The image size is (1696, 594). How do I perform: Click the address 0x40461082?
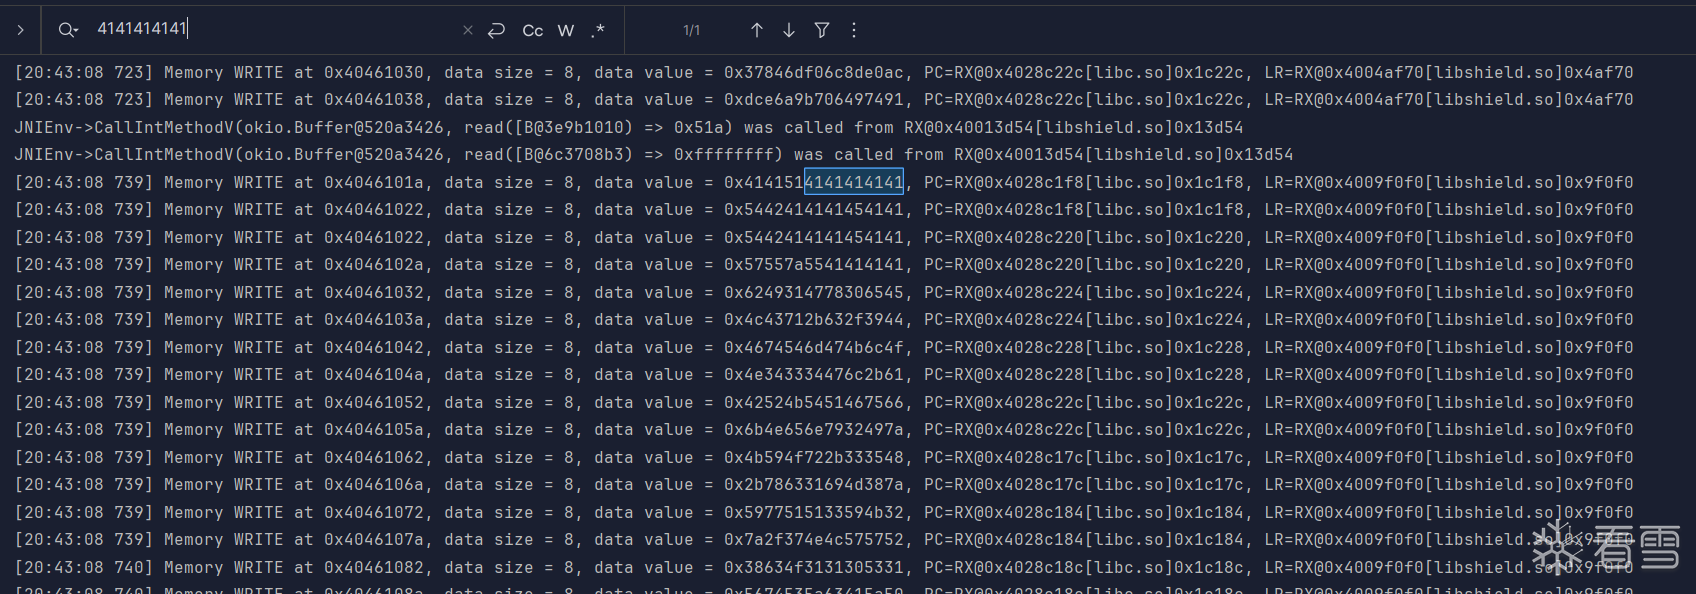click(374, 567)
